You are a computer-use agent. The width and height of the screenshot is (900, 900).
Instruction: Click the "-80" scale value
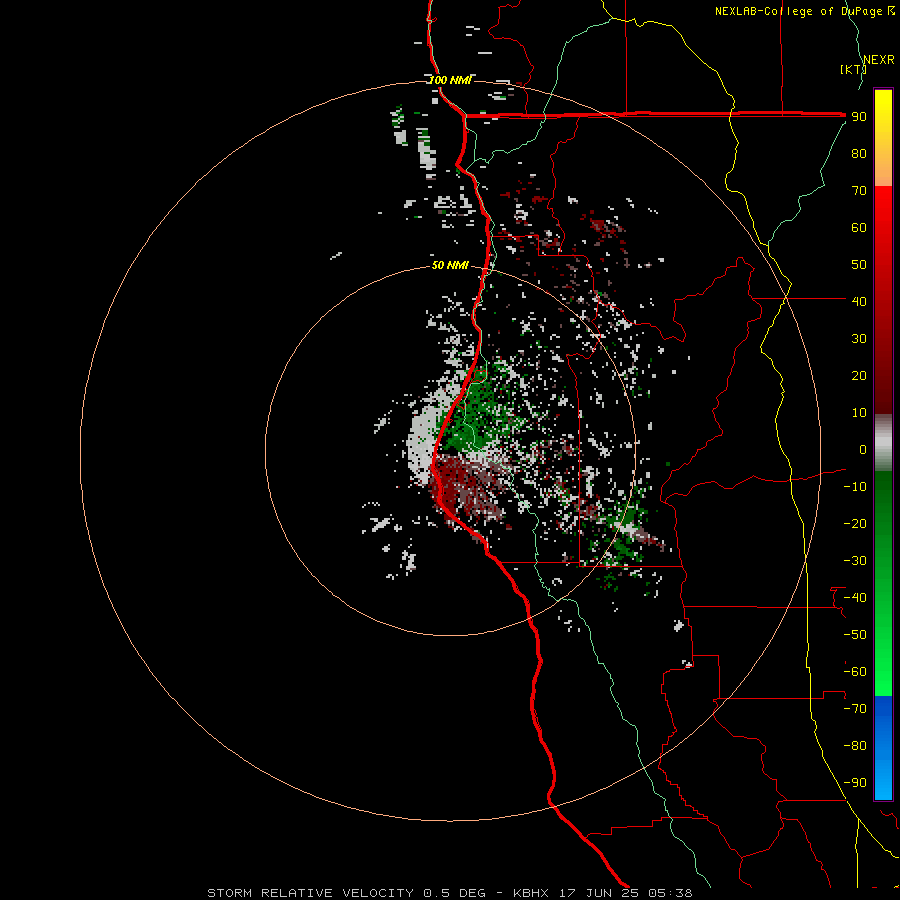click(x=855, y=746)
